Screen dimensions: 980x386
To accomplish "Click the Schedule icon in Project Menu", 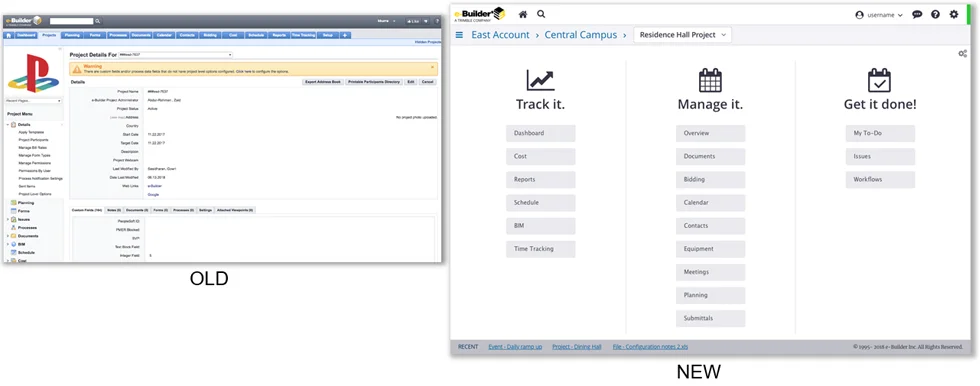I will point(14,252).
